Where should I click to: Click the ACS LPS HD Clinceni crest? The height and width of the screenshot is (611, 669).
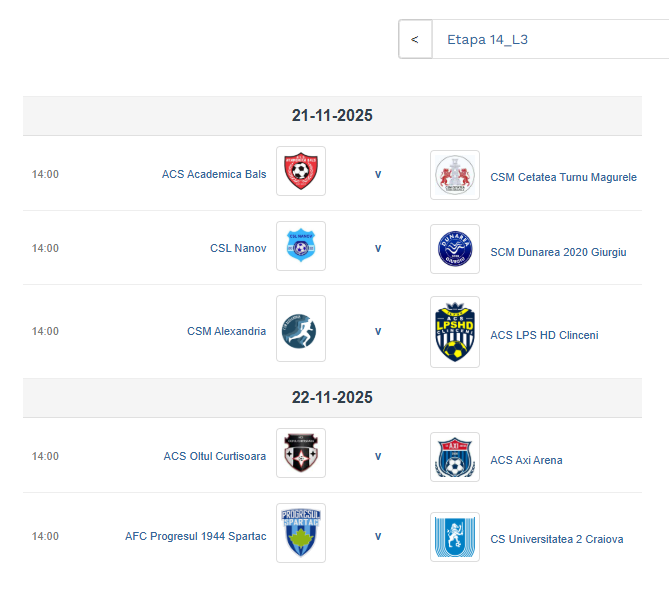pyautogui.click(x=455, y=333)
